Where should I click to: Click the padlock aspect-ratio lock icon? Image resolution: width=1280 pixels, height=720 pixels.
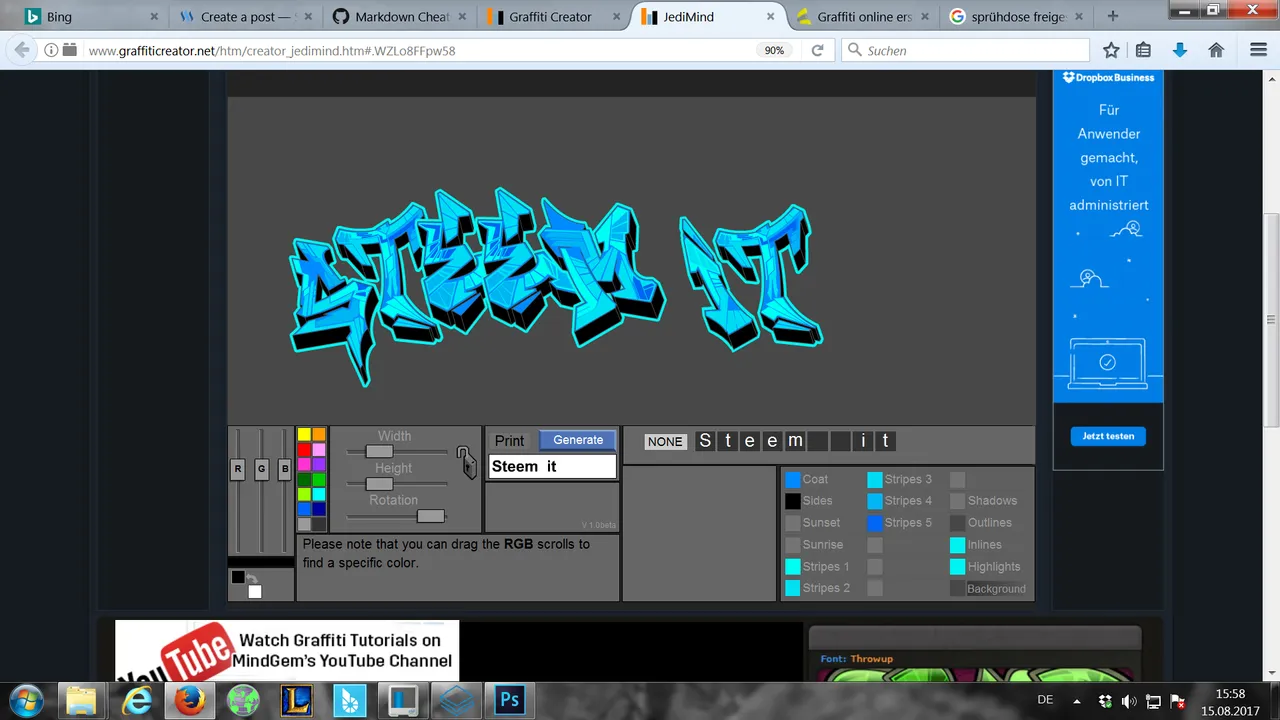pos(465,461)
